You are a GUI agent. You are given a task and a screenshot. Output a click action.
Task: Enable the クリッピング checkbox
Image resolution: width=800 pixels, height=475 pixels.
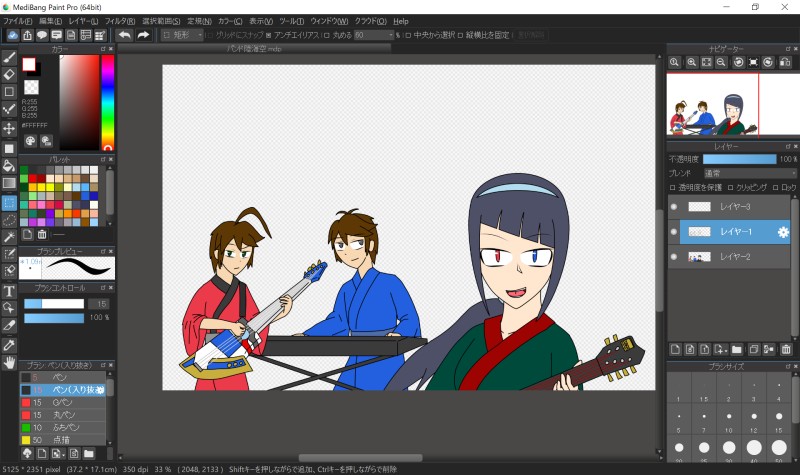click(732, 187)
